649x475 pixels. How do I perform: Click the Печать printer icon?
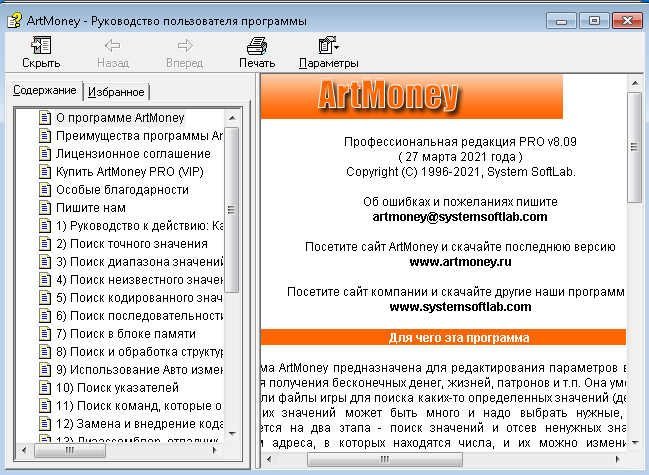[x=257, y=46]
